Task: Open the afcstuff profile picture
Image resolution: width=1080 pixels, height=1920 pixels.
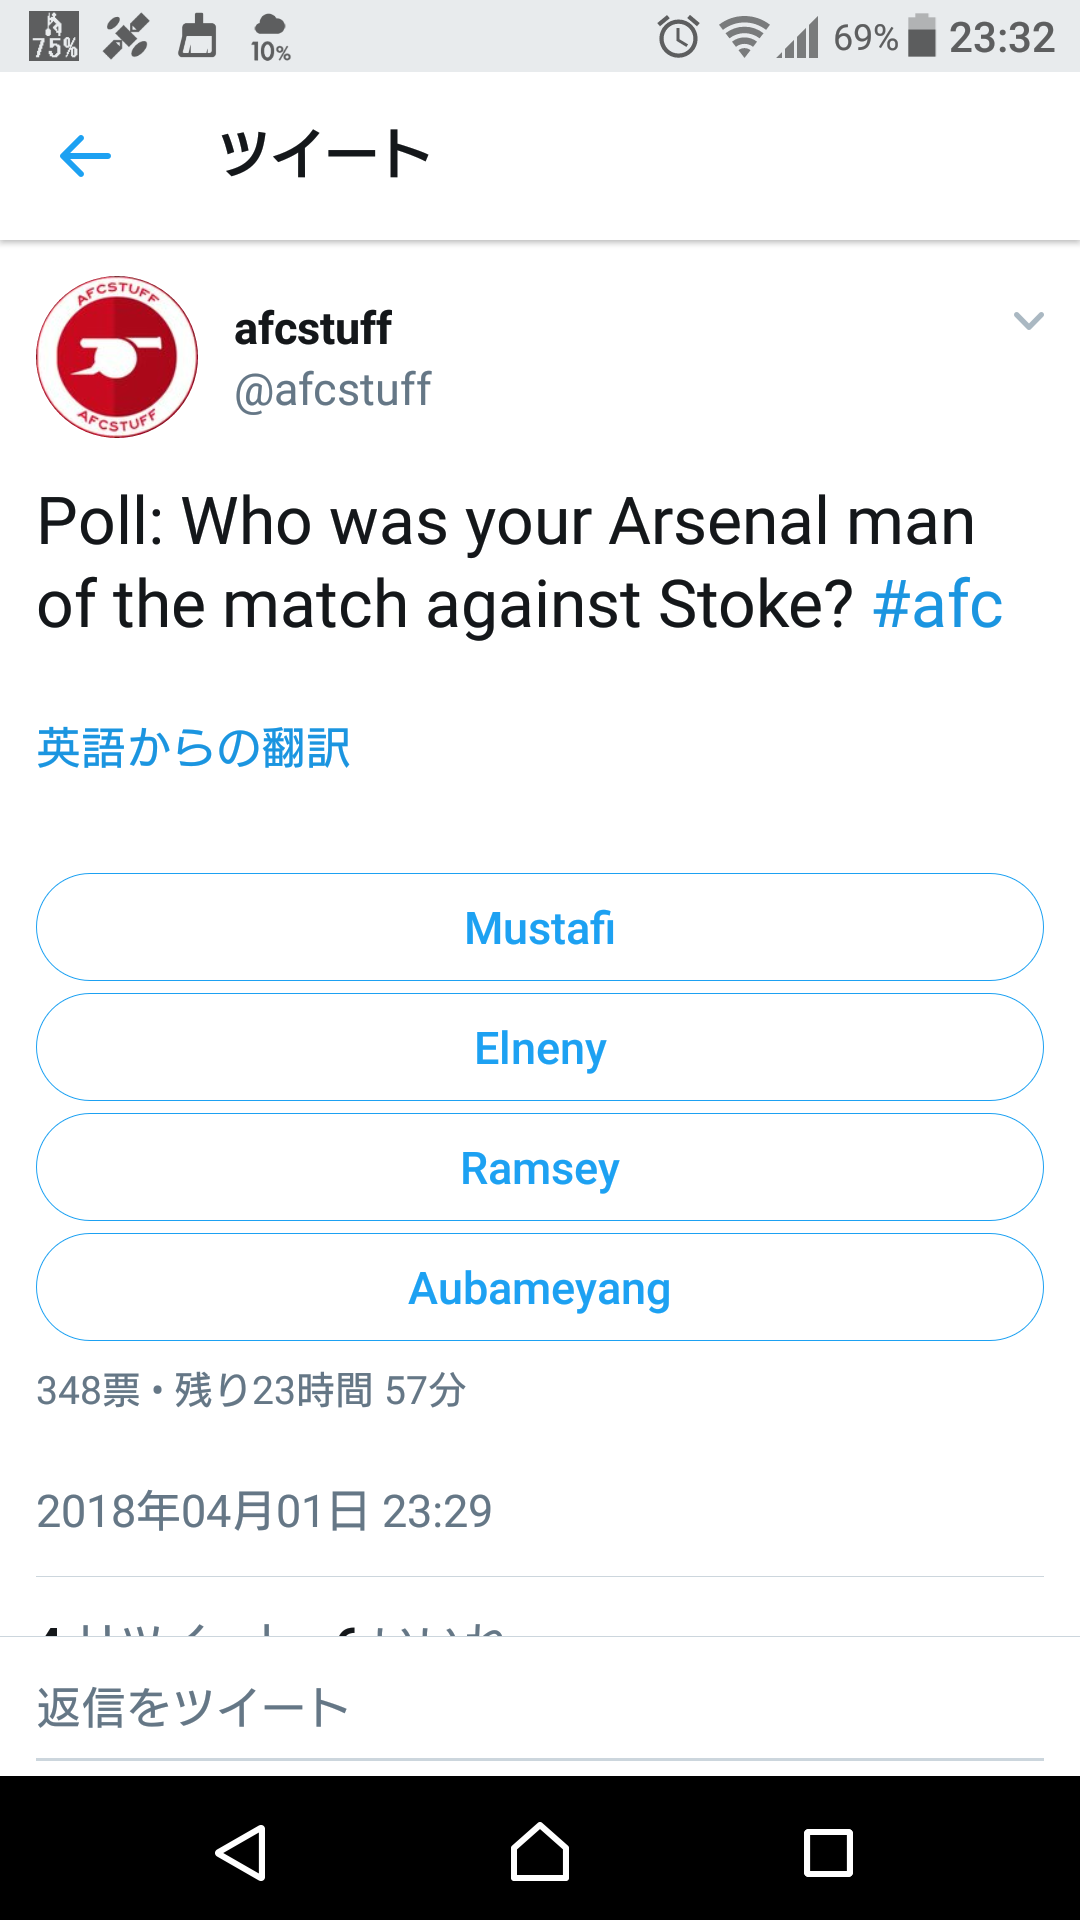Action: point(117,357)
